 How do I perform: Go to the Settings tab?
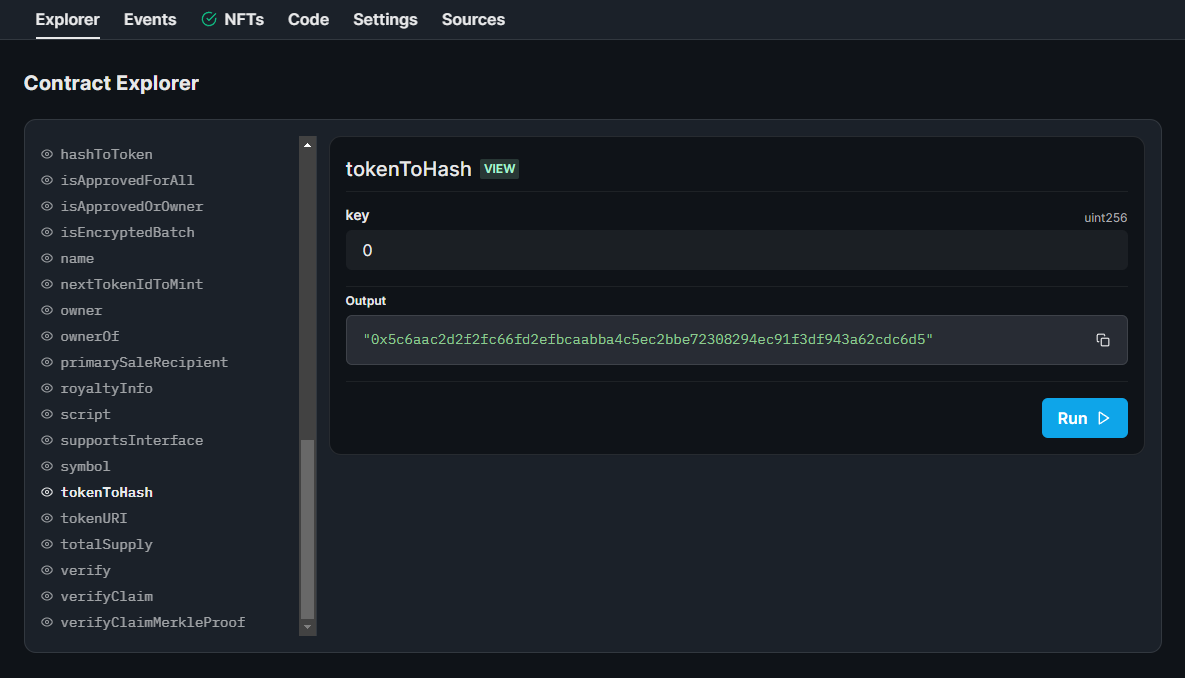(385, 19)
